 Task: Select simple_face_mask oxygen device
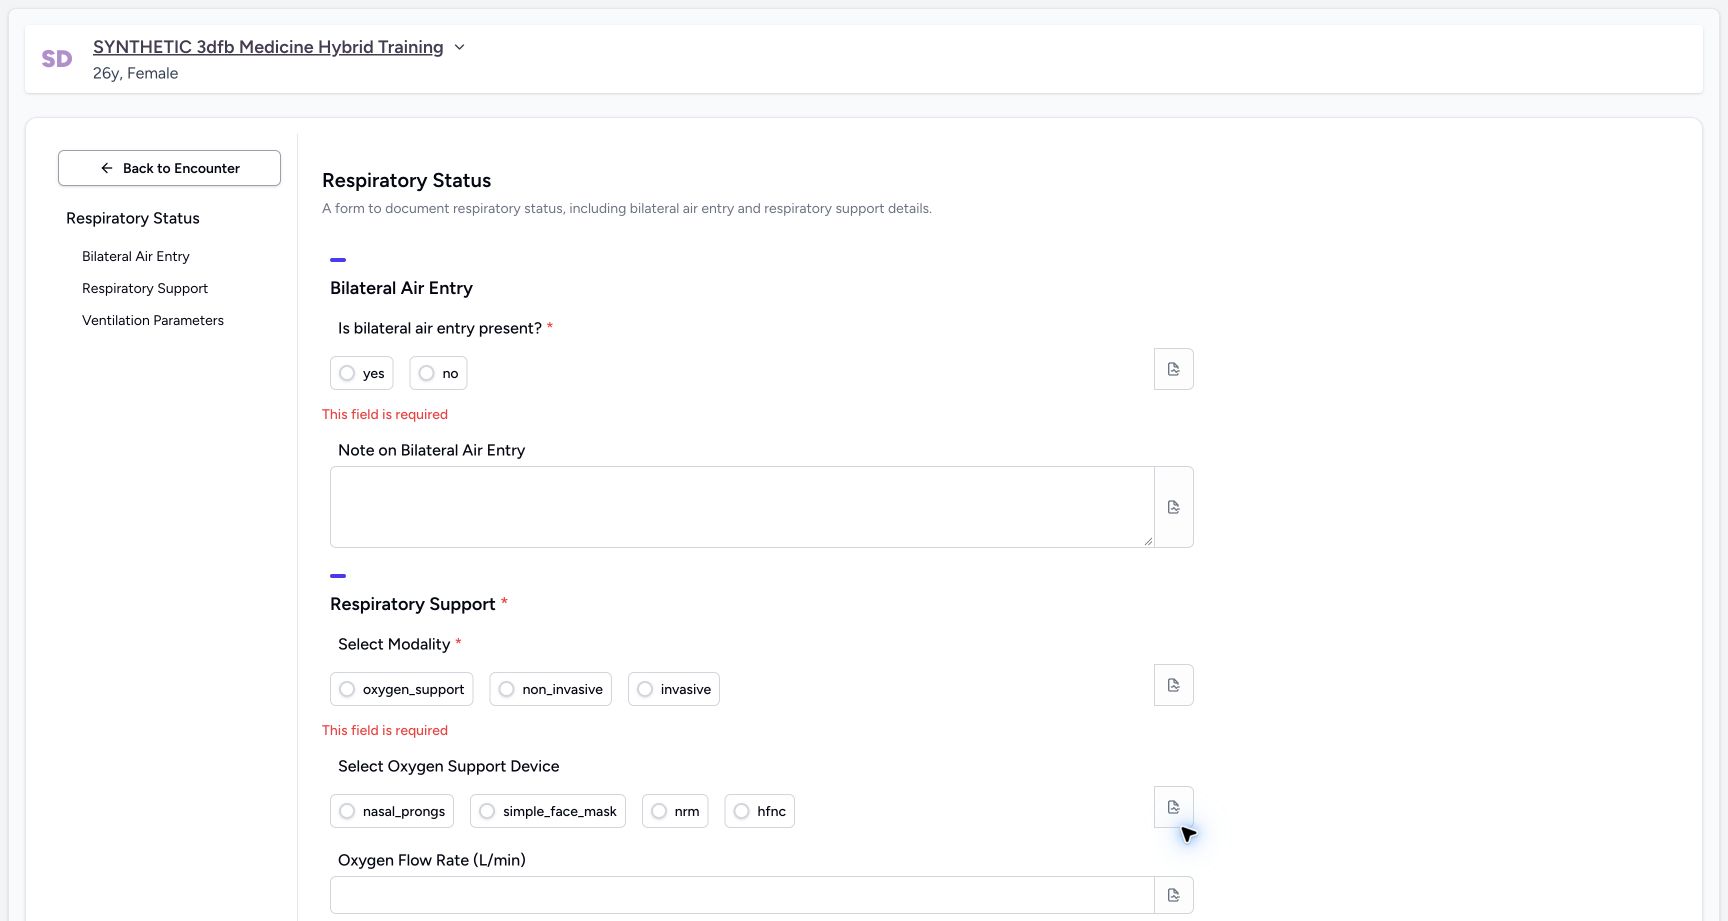coord(547,811)
